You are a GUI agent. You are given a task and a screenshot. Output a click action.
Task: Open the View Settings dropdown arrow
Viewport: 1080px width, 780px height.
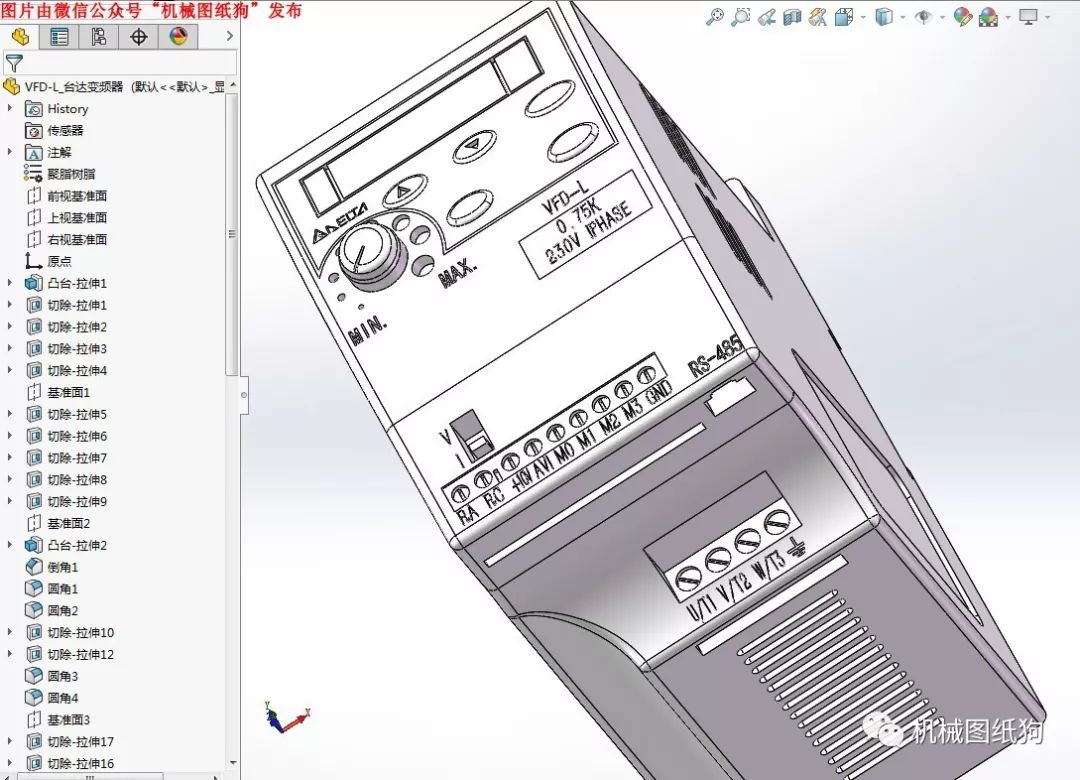point(1048,17)
